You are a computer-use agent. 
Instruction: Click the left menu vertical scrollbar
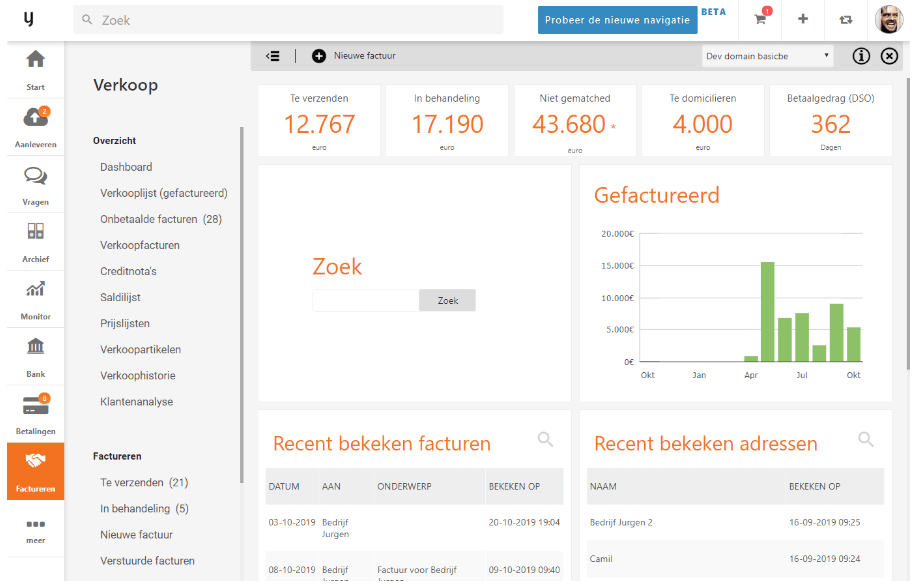[241, 300]
